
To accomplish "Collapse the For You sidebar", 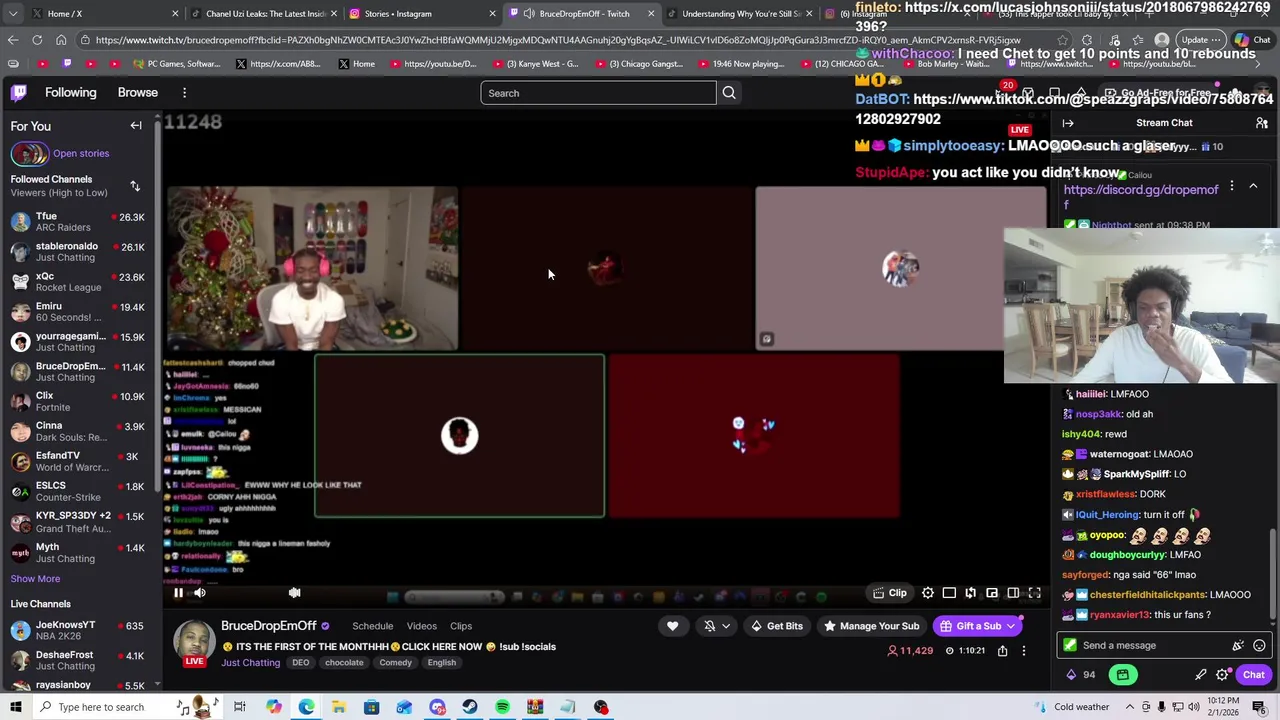I will 136,126.
